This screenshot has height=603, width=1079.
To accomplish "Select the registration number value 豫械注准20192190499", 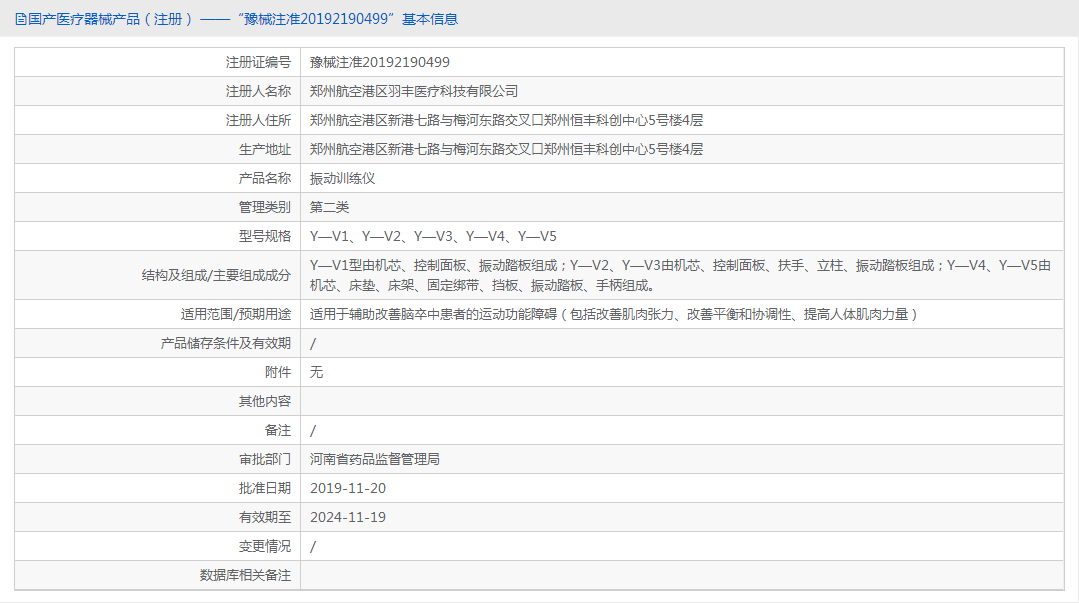I will [x=379, y=62].
